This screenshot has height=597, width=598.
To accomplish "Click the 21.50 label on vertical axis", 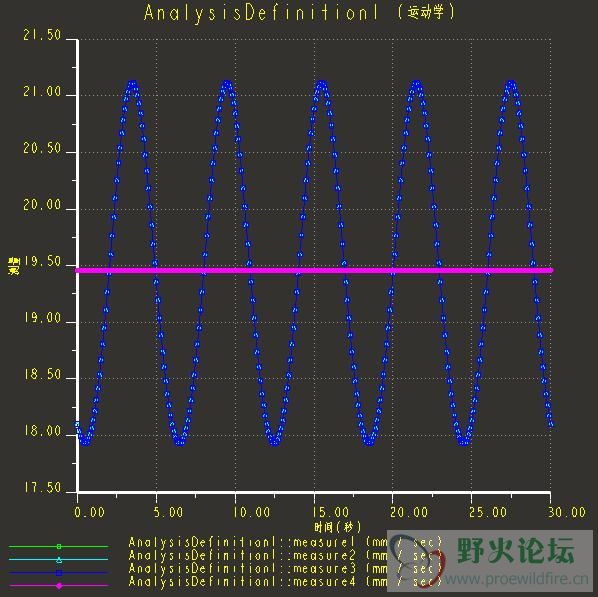I will click(42, 35).
